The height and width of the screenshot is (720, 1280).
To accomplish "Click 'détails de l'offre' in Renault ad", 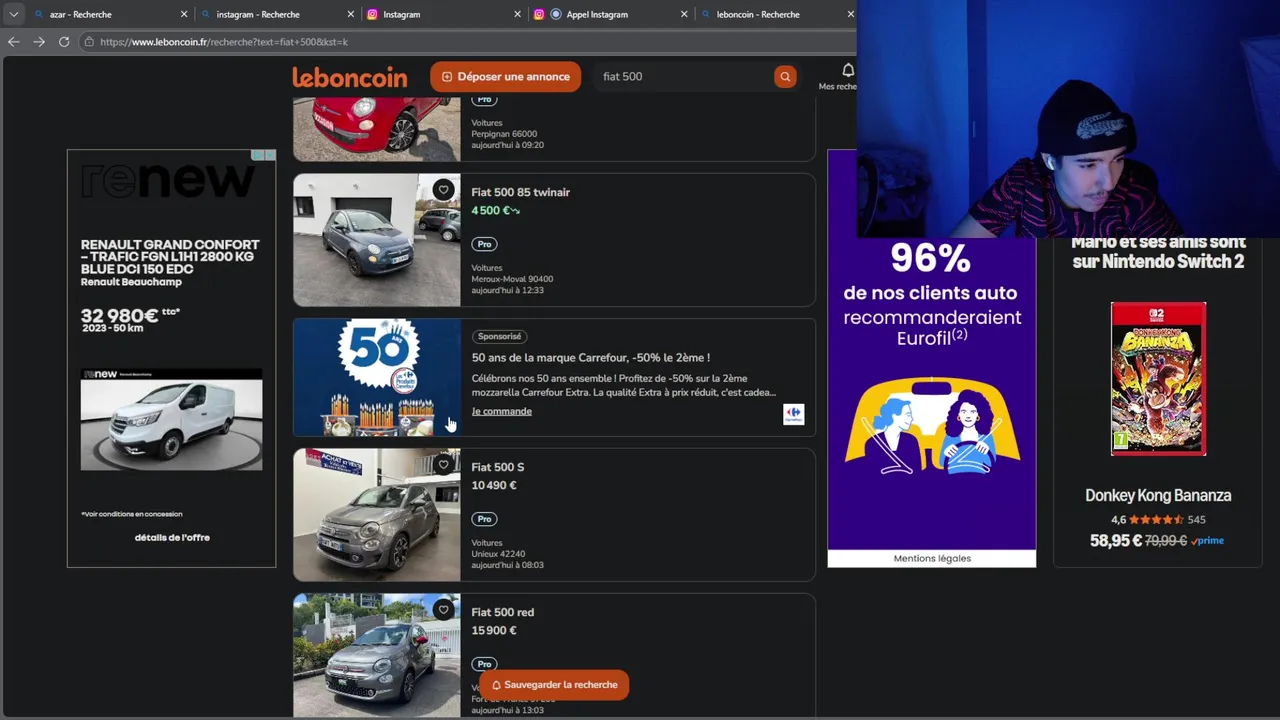I will pyautogui.click(x=172, y=538).
